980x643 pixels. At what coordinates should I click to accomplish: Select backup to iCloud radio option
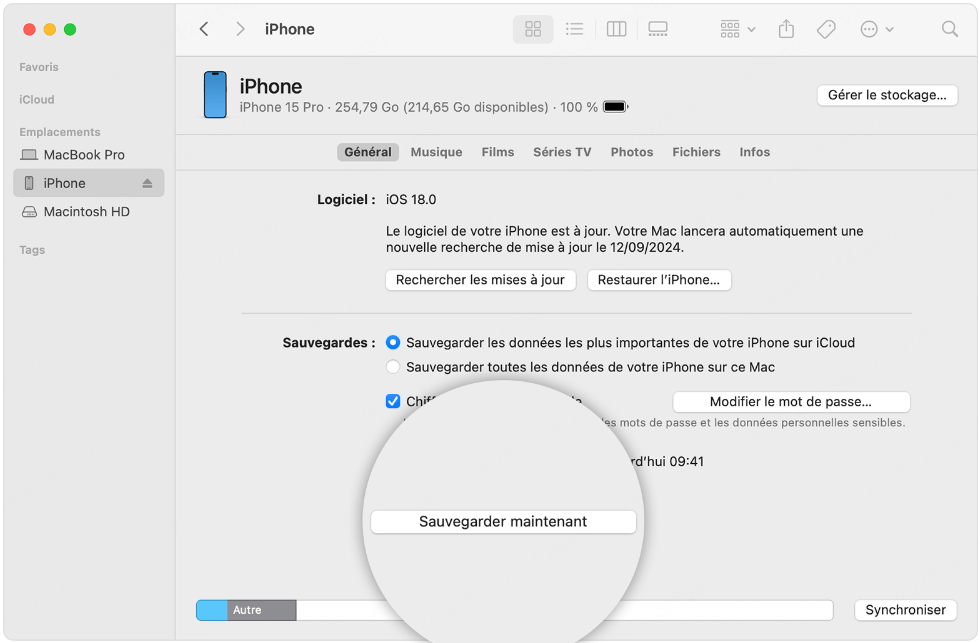pyautogui.click(x=392, y=342)
